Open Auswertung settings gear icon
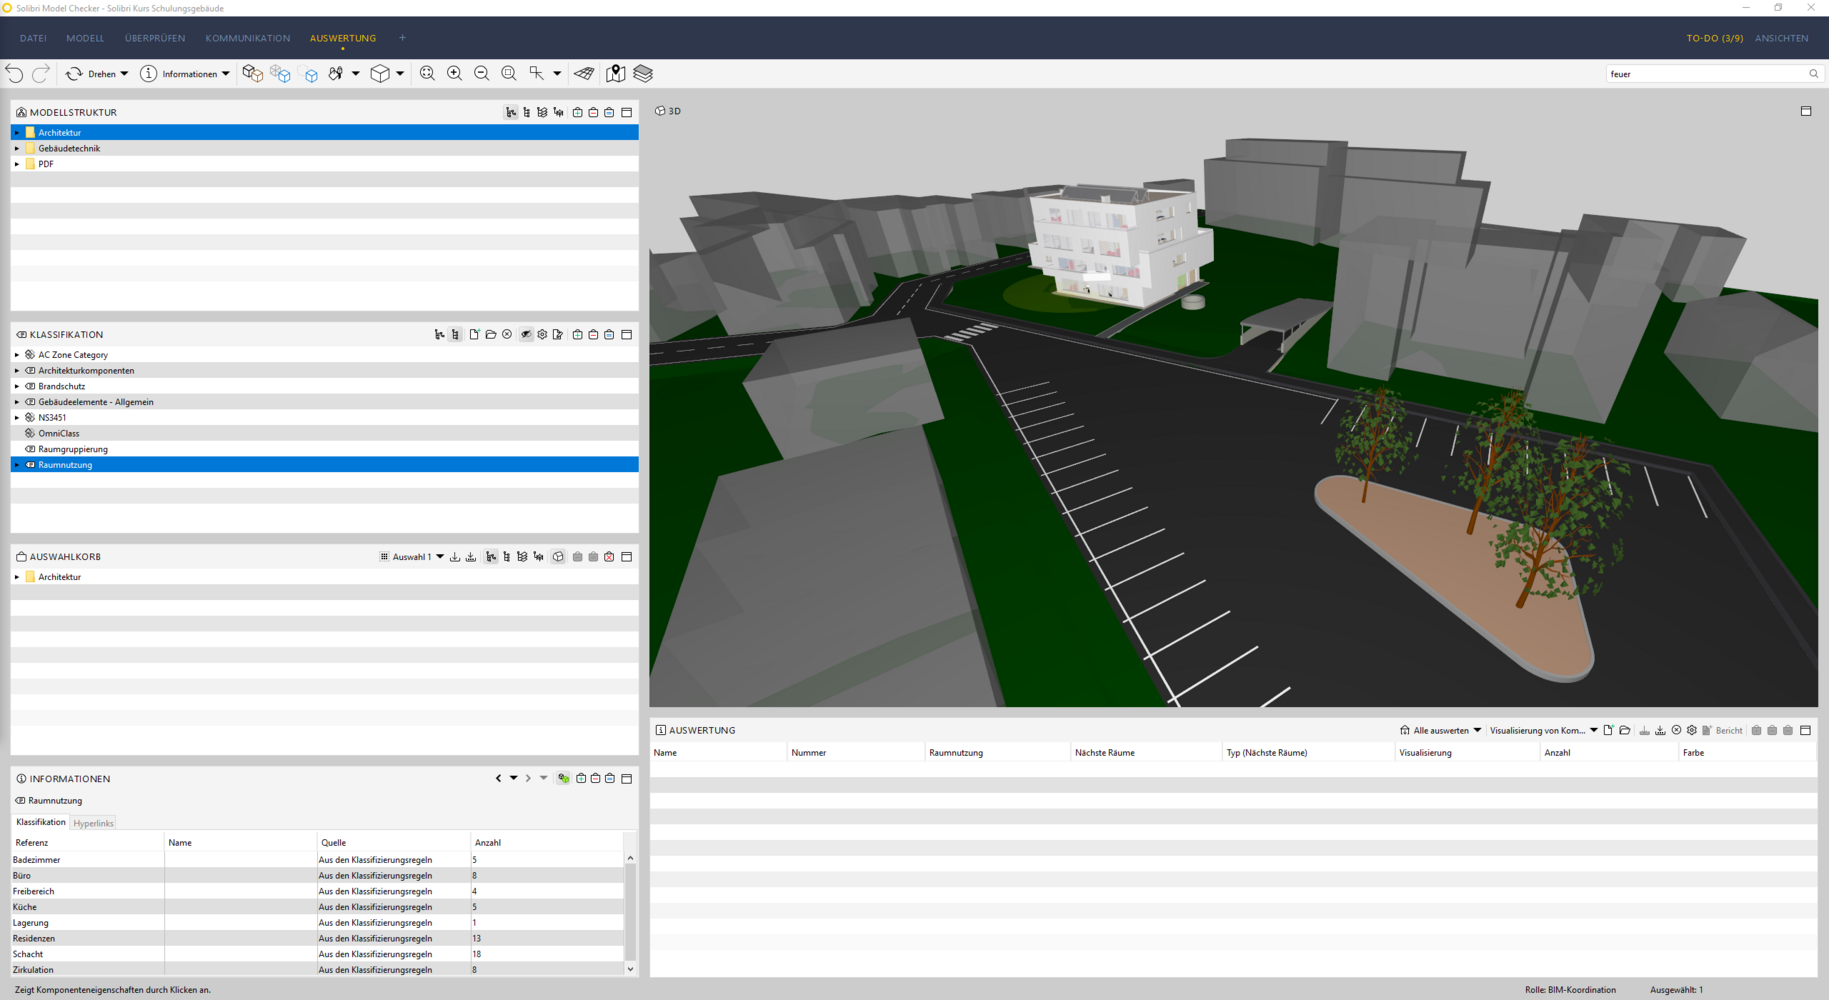Image resolution: width=1829 pixels, height=1000 pixels. [x=1692, y=730]
